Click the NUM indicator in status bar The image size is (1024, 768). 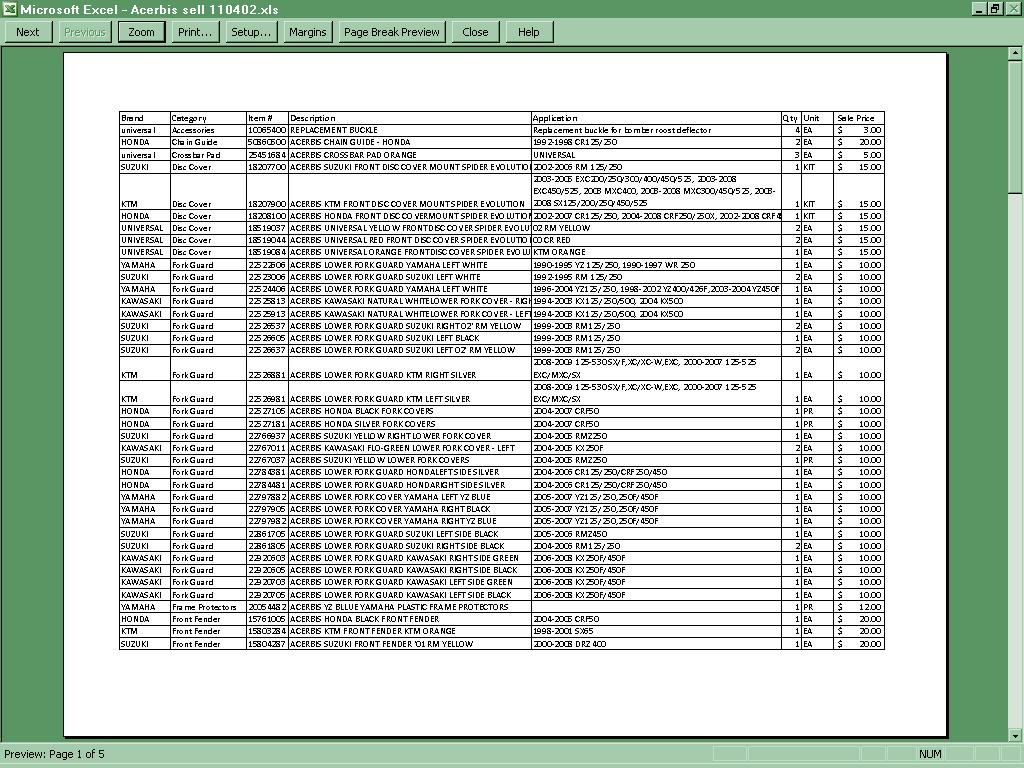pos(930,754)
